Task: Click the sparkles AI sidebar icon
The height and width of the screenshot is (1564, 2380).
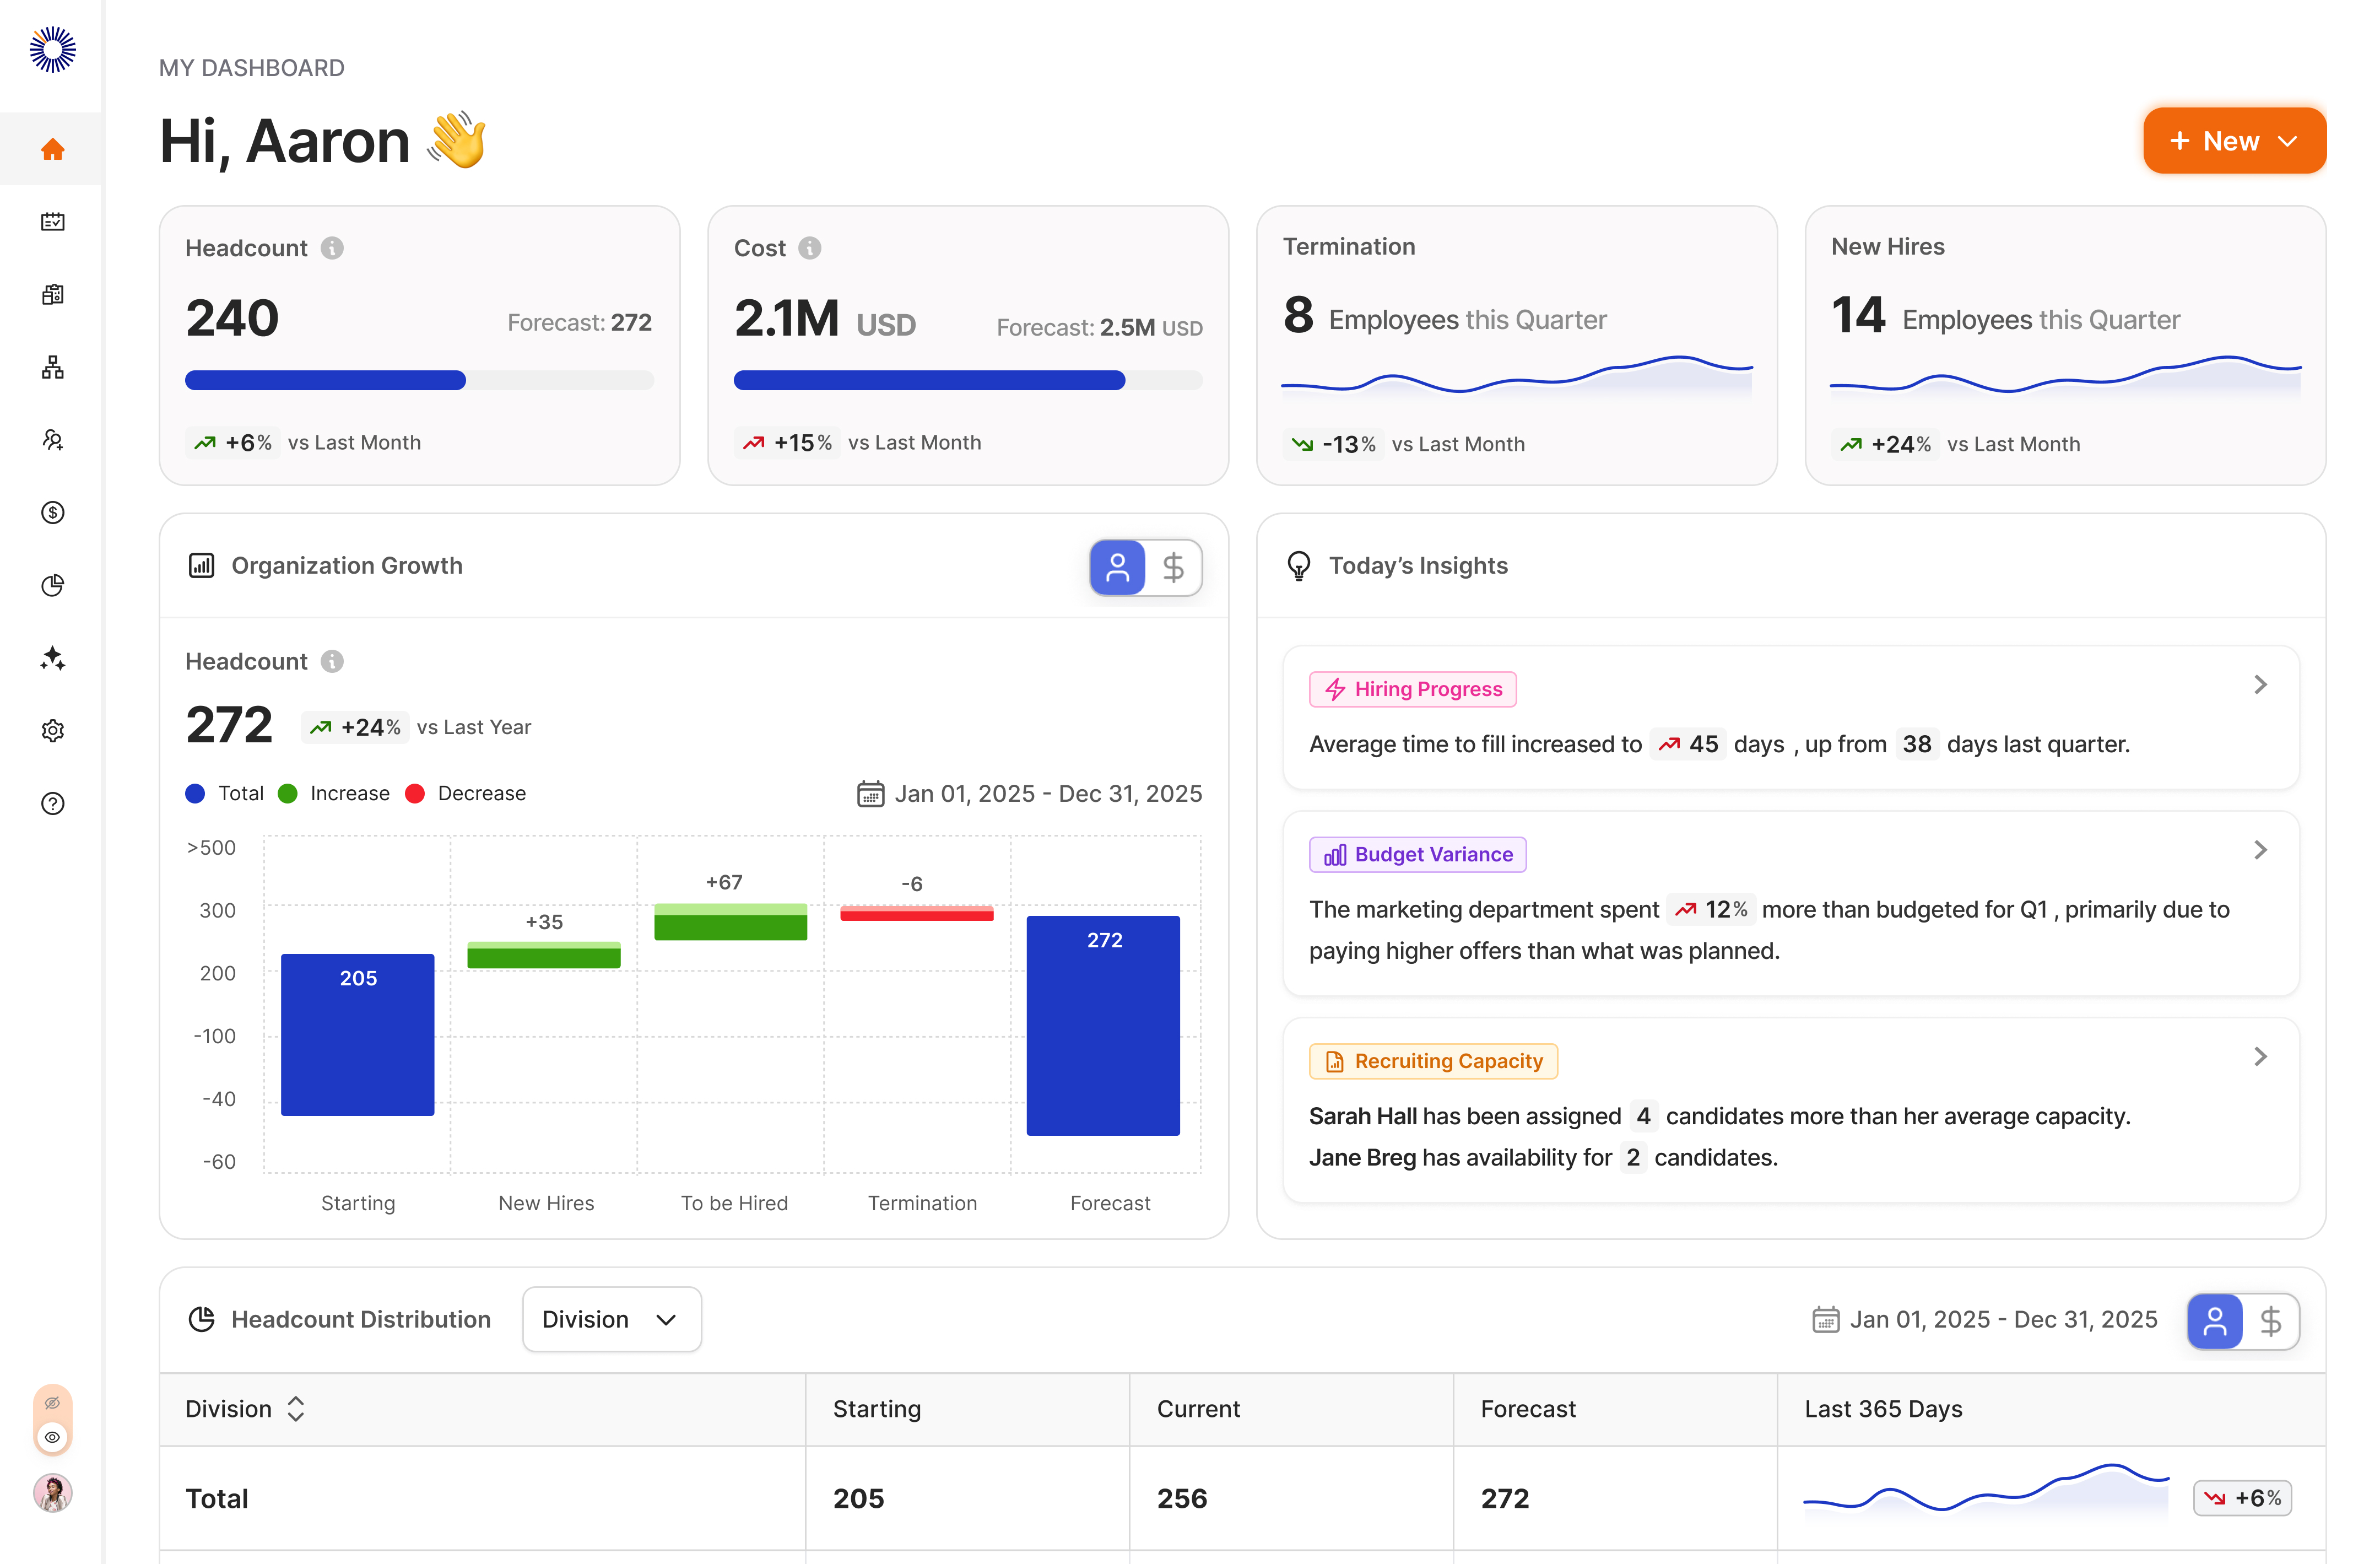Action: 53,658
